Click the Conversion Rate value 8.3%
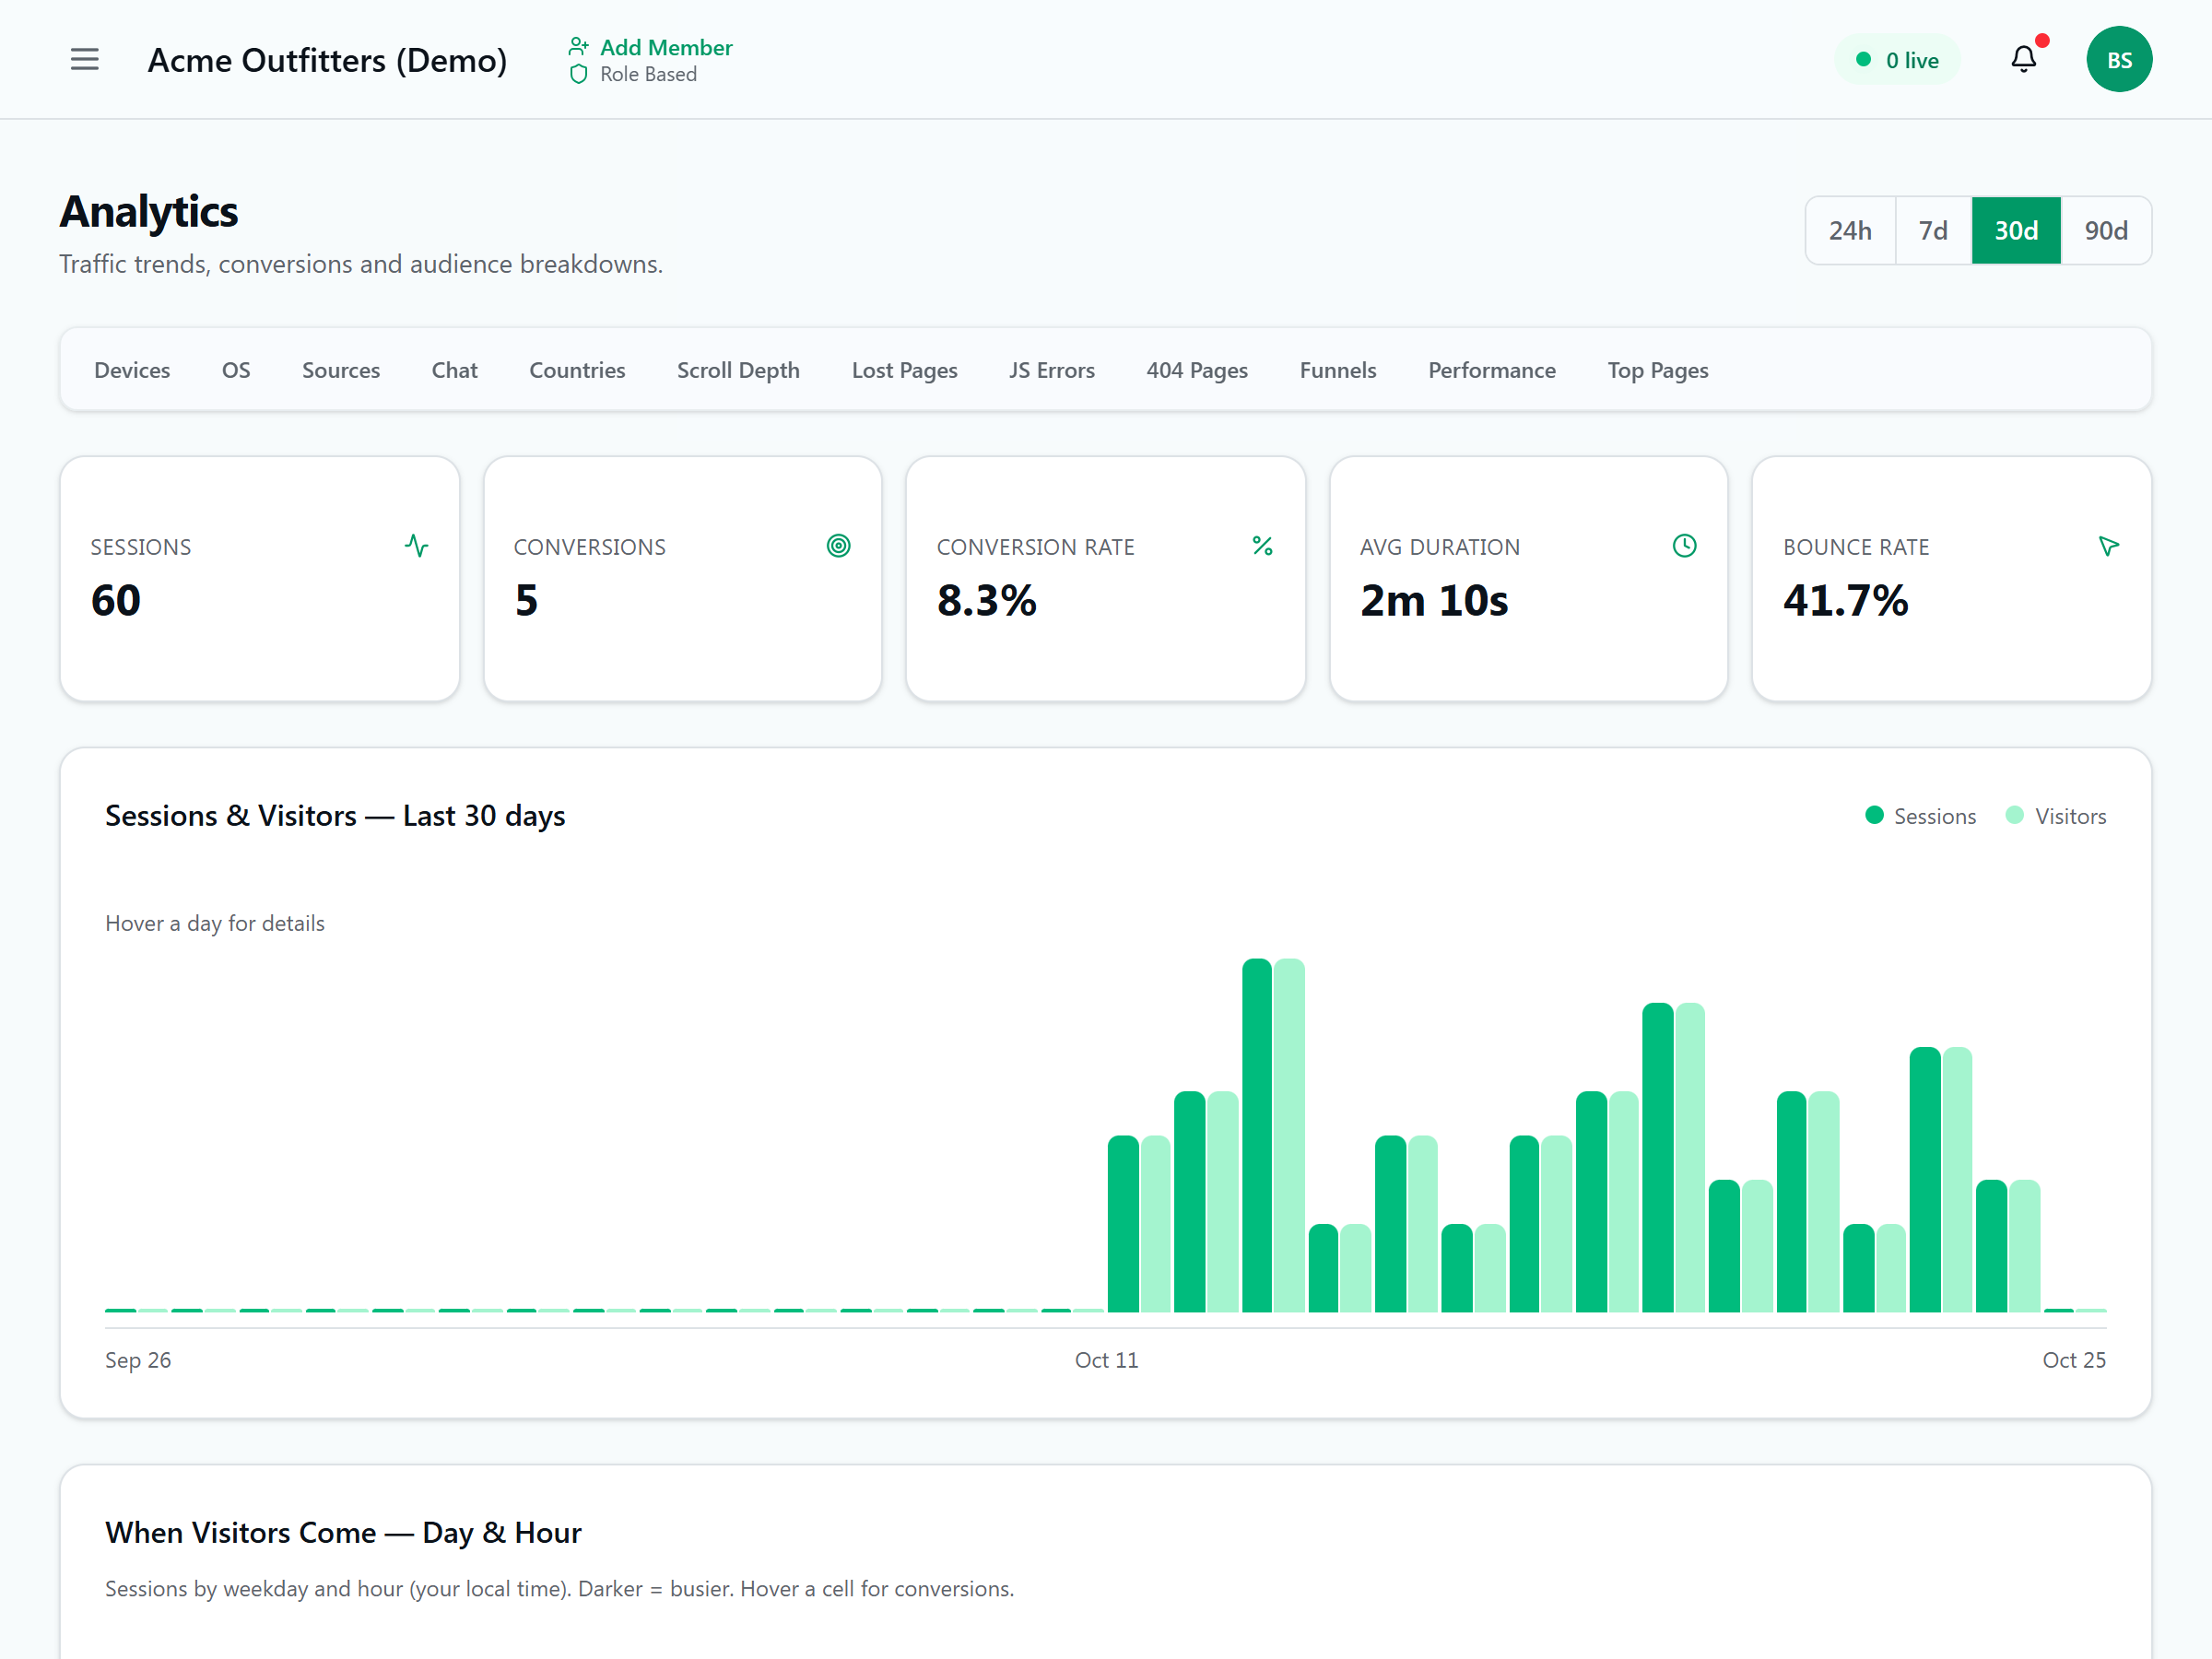The width and height of the screenshot is (2212, 1659). click(x=986, y=601)
